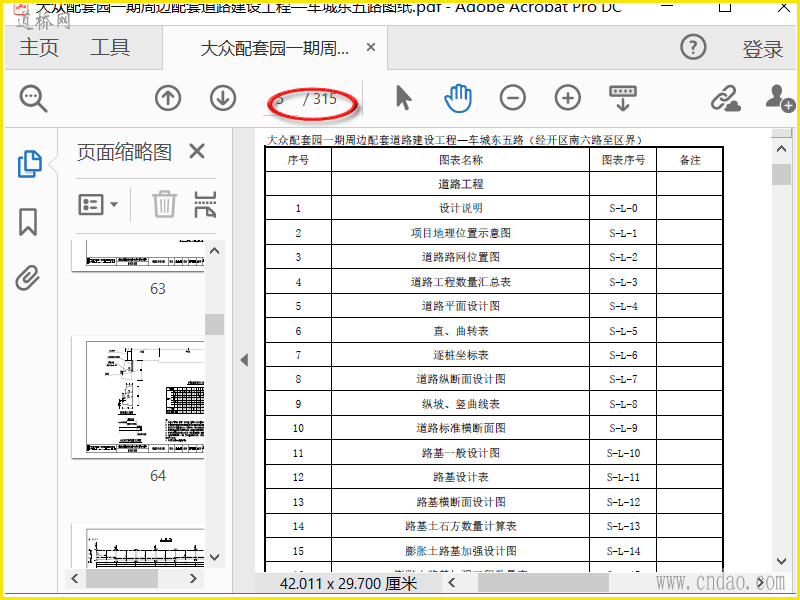Switch to the 主页 tab
The height and width of the screenshot is (600, 800).
pos(39,47)
